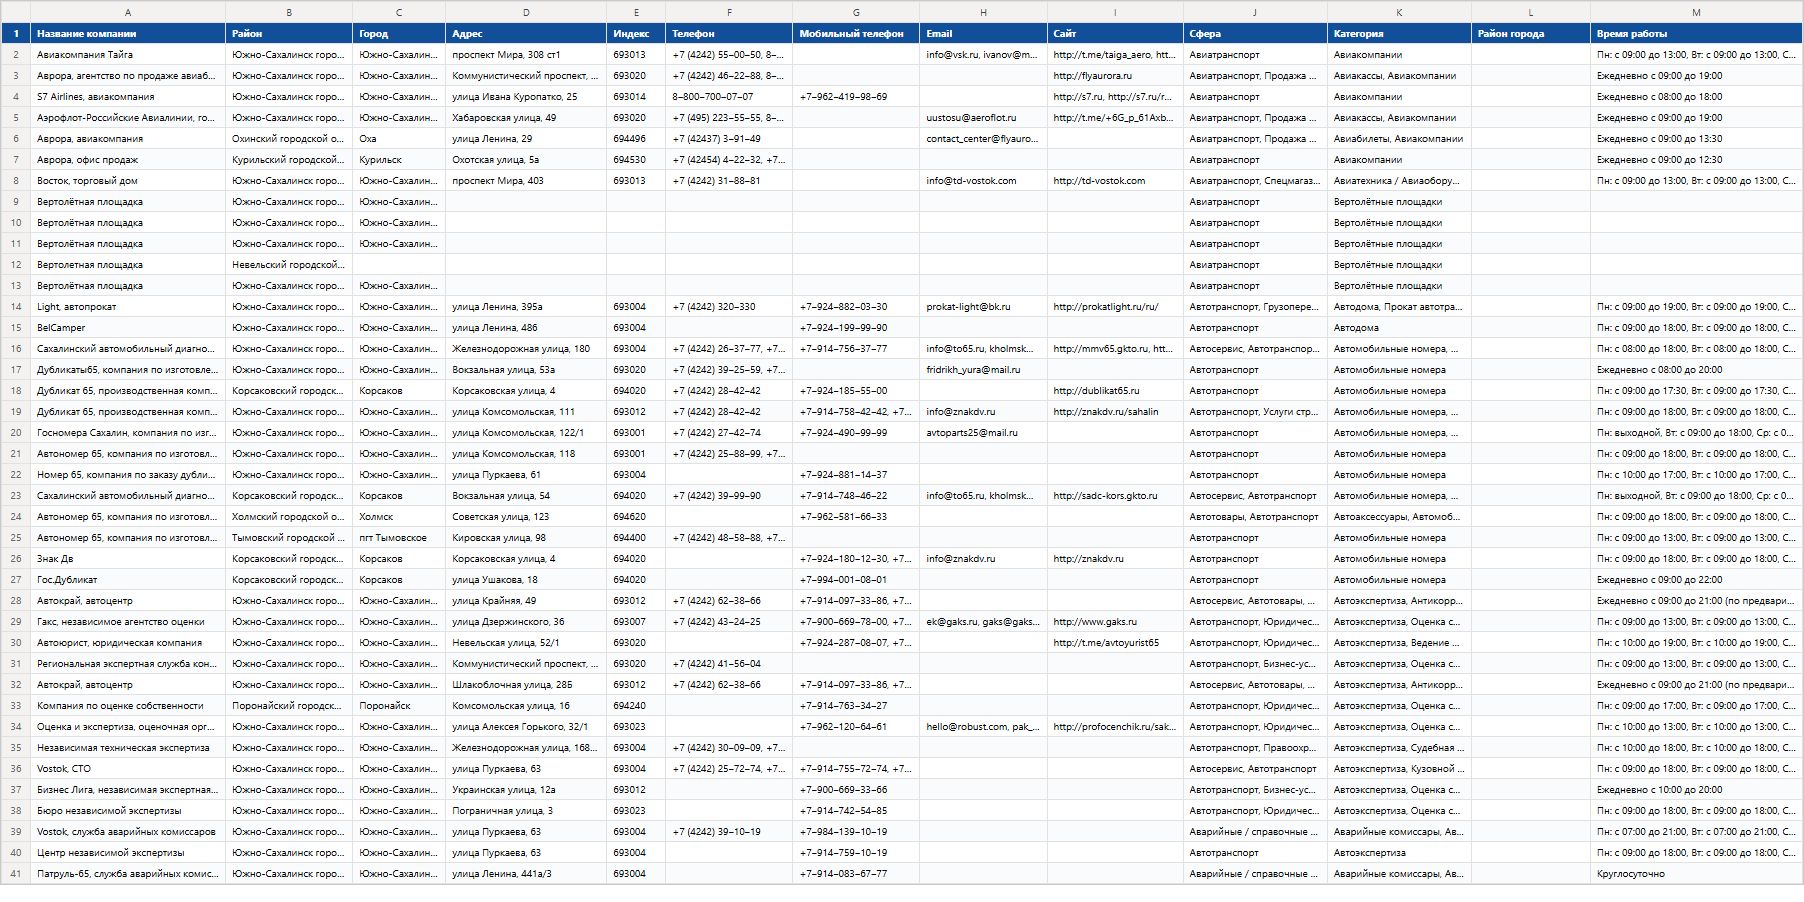Select column A header

point(128,12)
